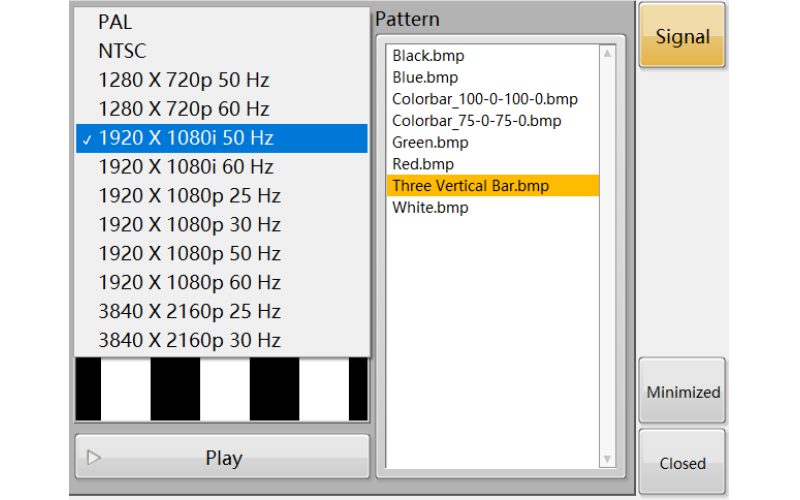
Task: Choose 1920 X 1080p 30 Hz
Action: click(x=221, y=225)
